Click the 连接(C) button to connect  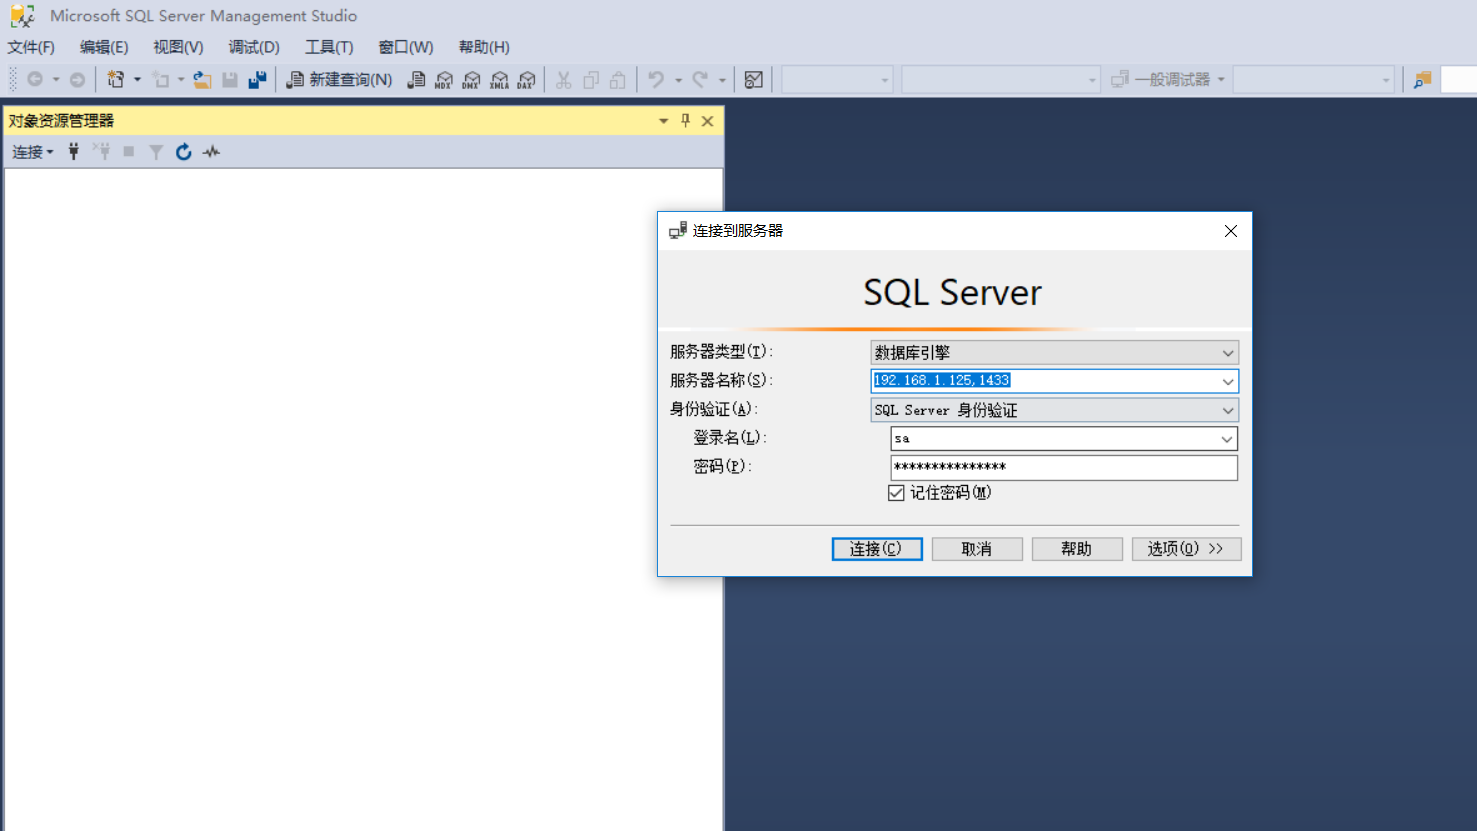point(876,548)
